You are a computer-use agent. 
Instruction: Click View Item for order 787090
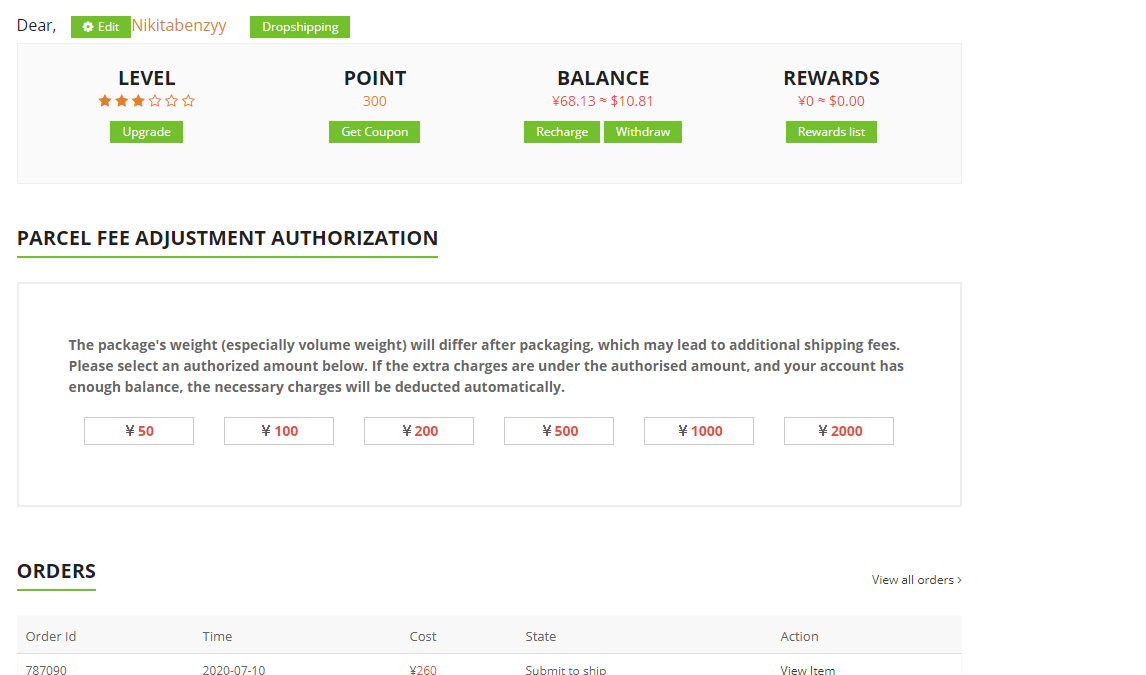click(808, 669)
